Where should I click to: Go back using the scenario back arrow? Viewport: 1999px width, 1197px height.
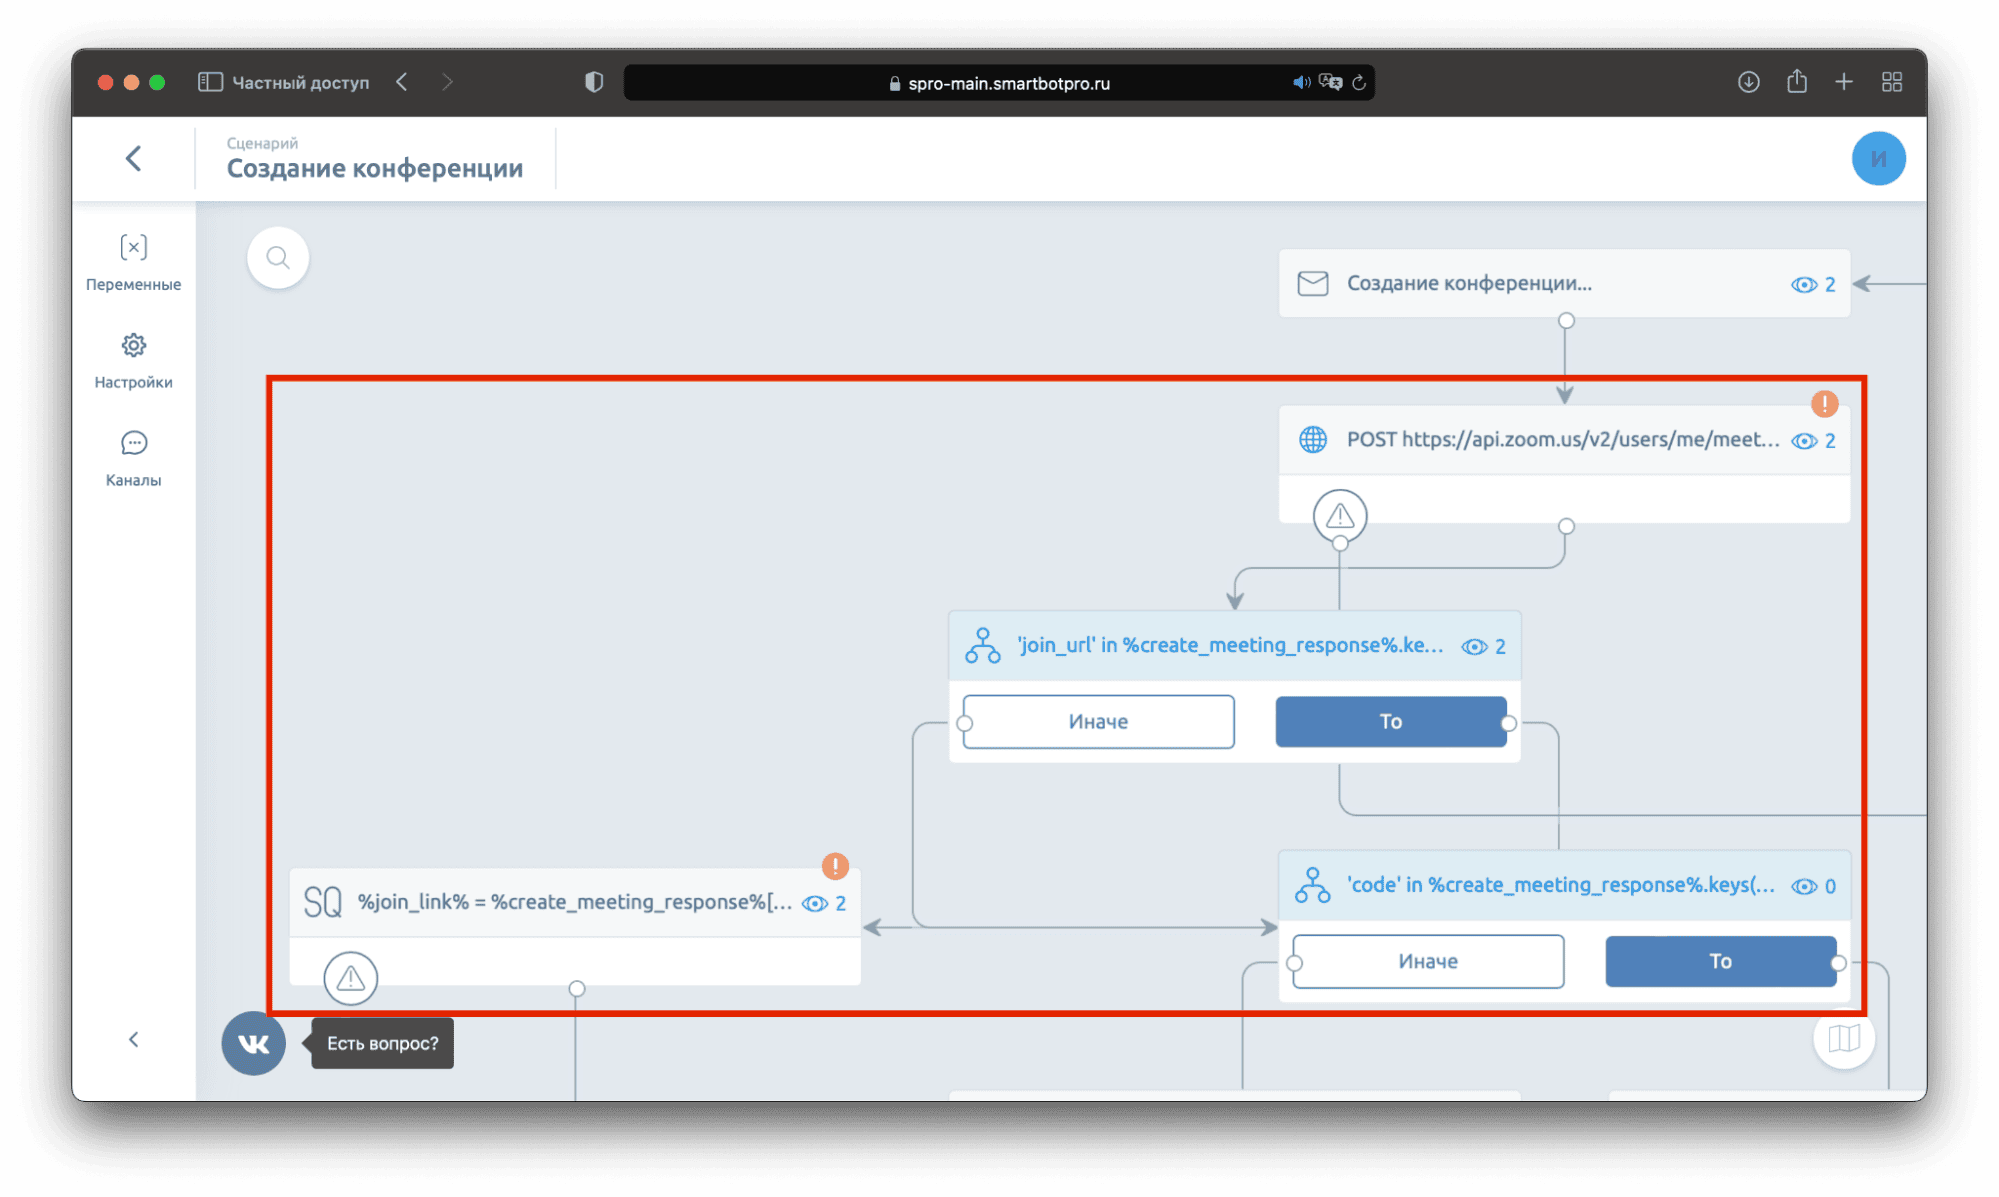pyautogui.click(x=133, y=158)
